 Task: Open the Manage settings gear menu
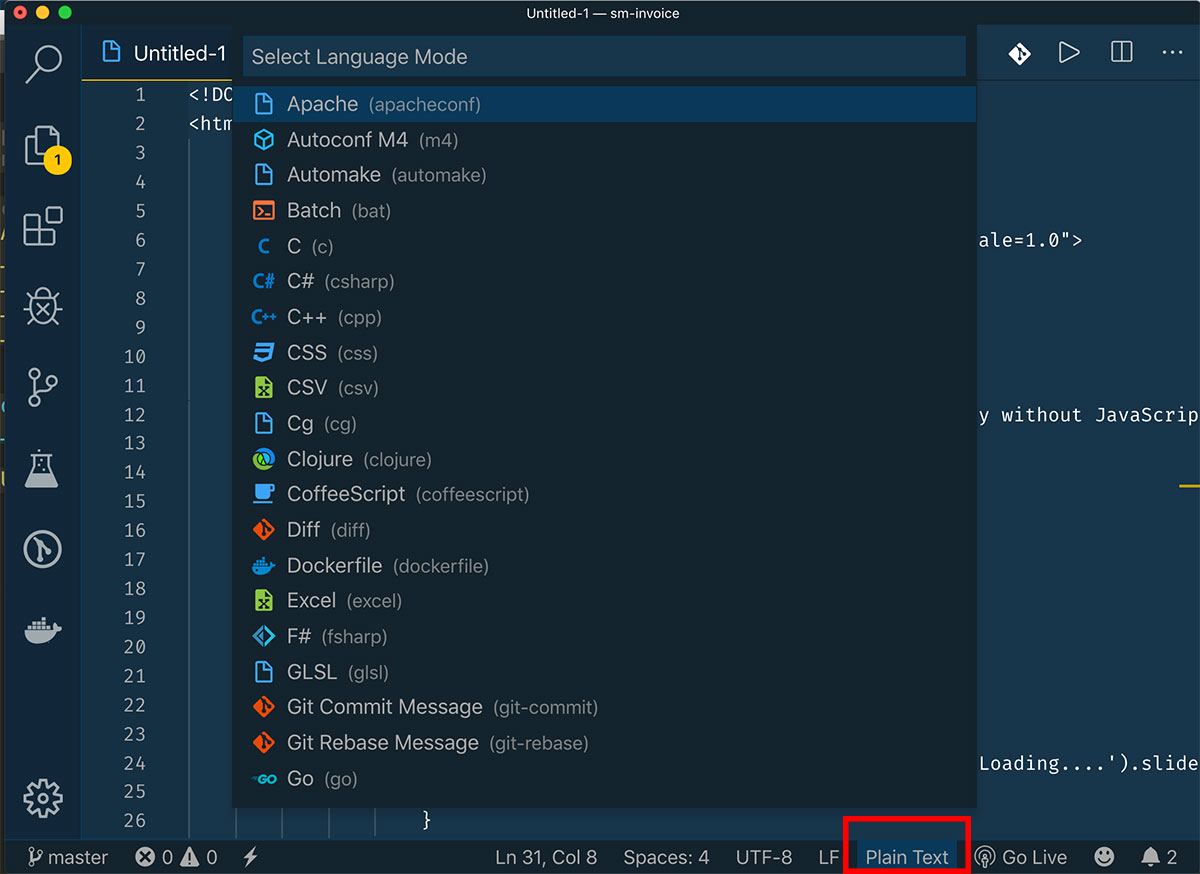point(42,799)
